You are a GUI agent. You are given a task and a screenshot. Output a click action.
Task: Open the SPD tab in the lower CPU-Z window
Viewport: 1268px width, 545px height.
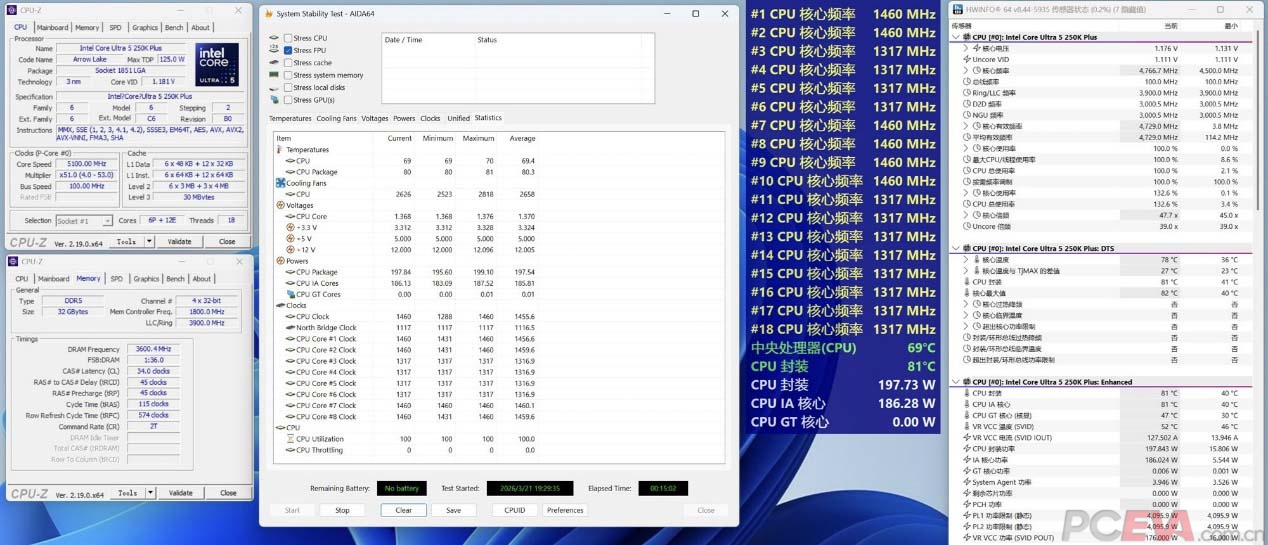point(116,279)
